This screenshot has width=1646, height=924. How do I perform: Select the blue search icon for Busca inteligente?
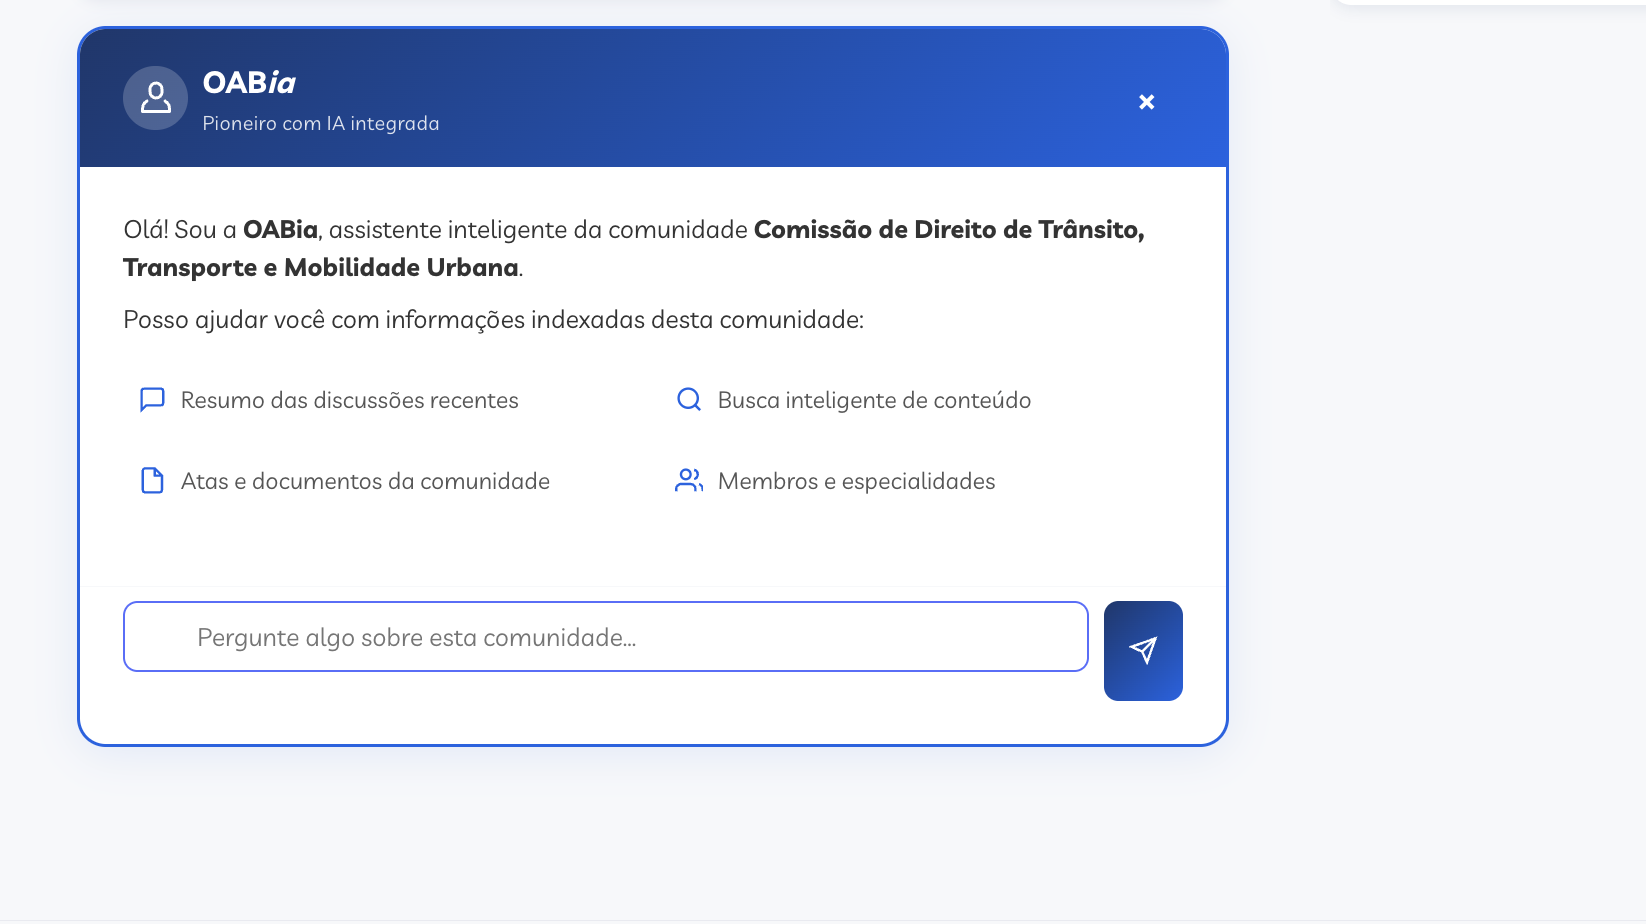pos(688,399)
